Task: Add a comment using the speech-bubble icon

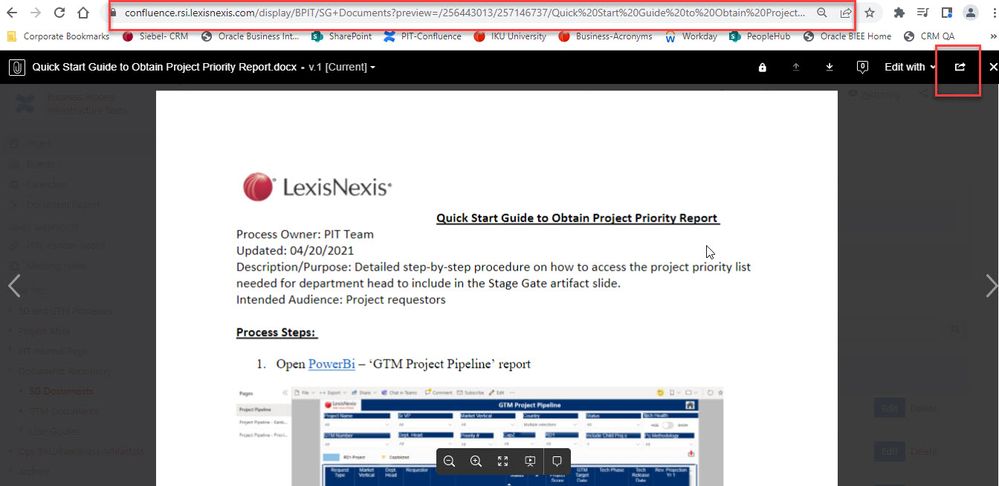Action: coord(557,461)
